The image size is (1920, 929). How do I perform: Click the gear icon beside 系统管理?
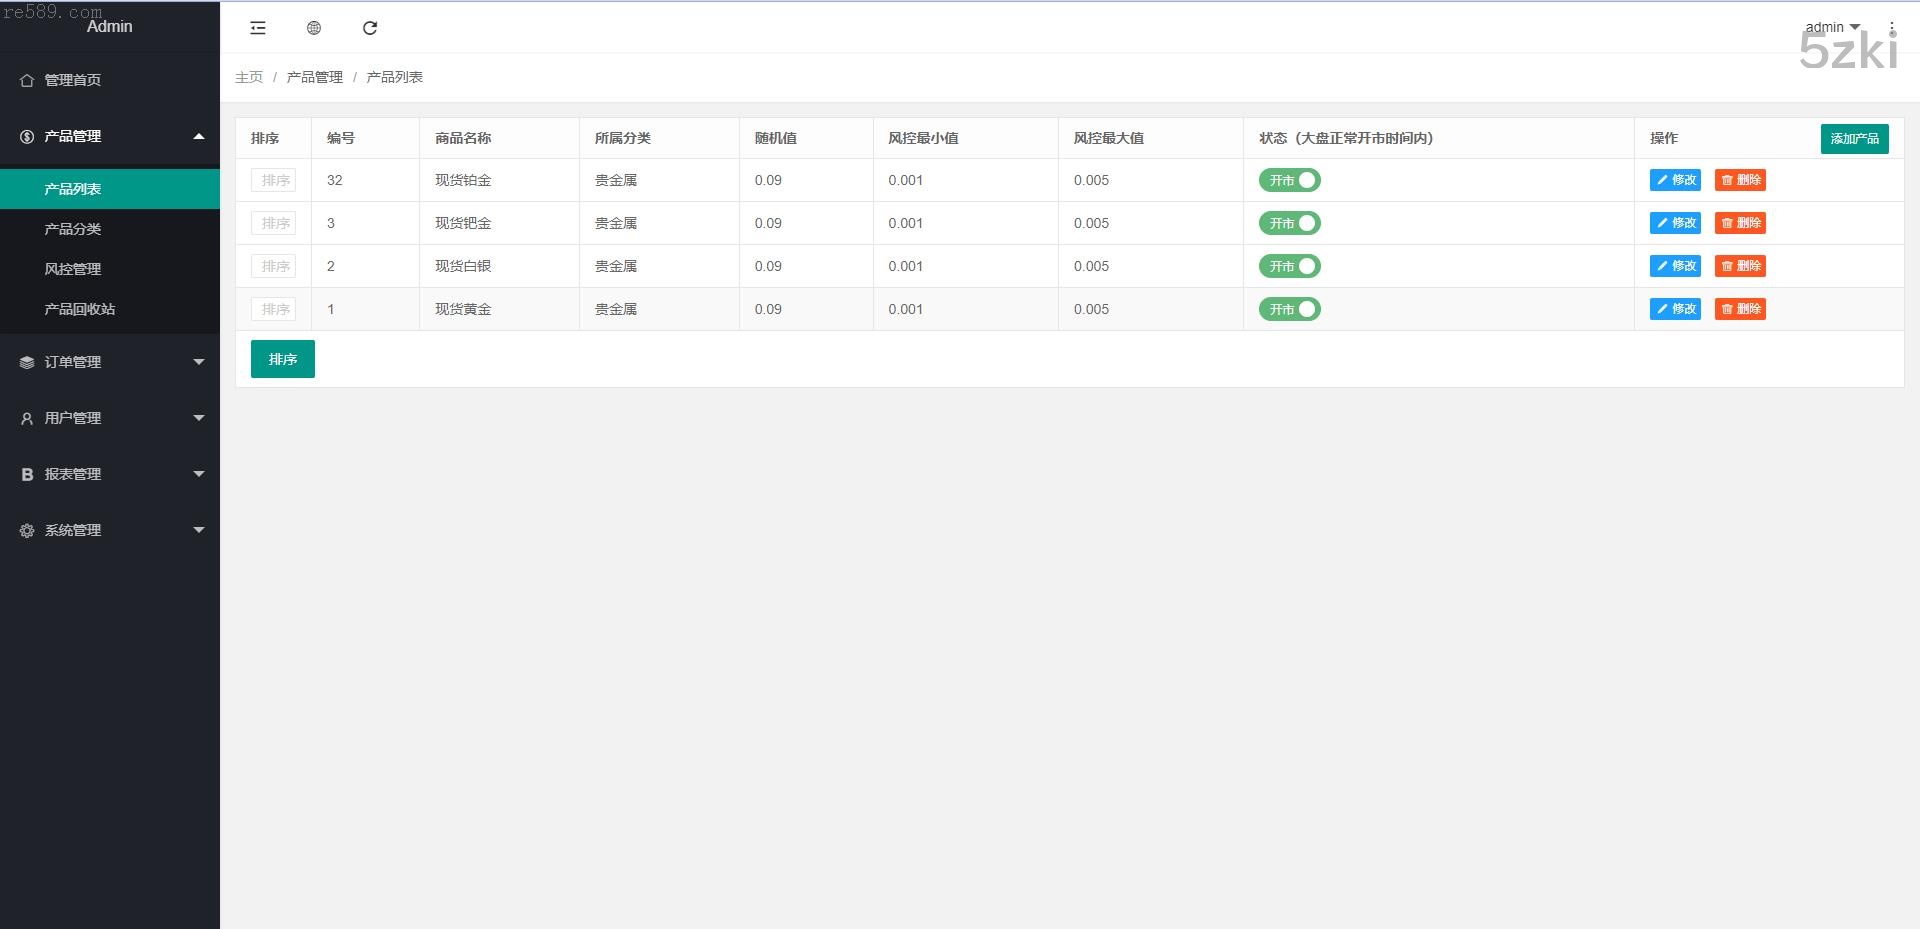27,531
